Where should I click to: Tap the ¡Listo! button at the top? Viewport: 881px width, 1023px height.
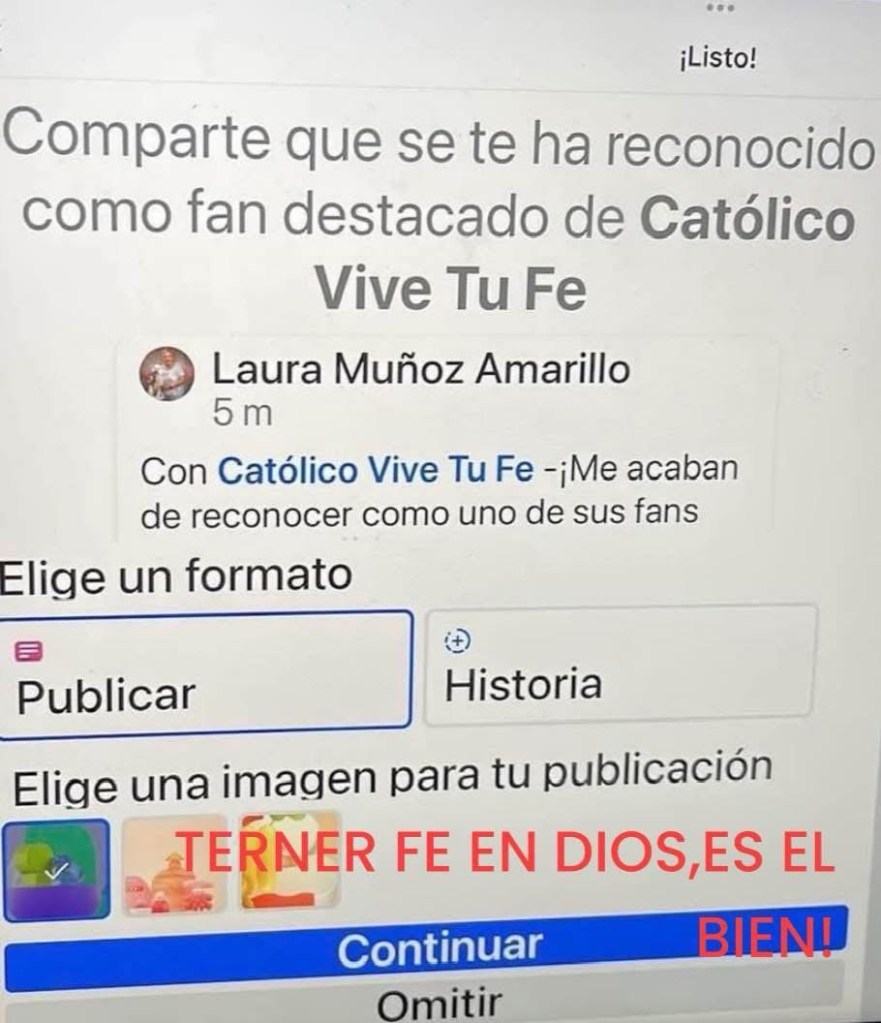coord(718,59)
